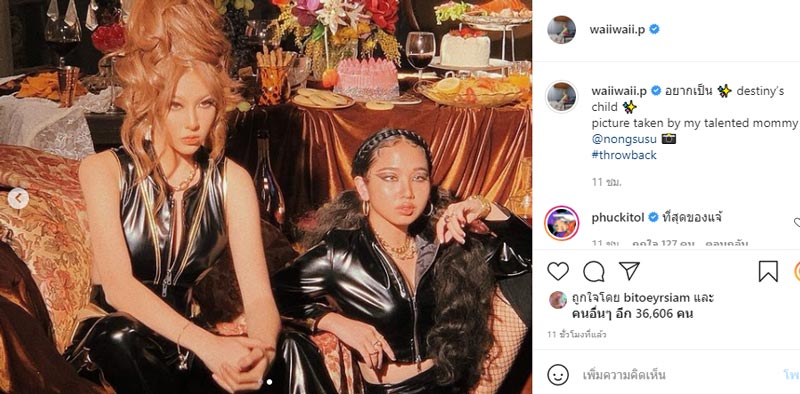The height and width of the screenshot is (394, 800).
Task: Open phuckitol's story-ringed avatar
Action: tap(561, 223)
